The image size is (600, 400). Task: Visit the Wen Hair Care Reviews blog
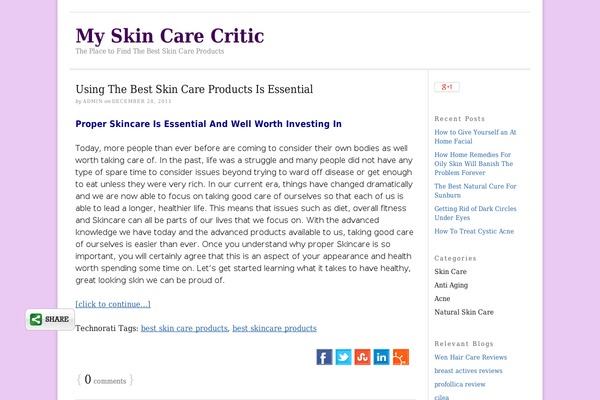pos(476,357)
